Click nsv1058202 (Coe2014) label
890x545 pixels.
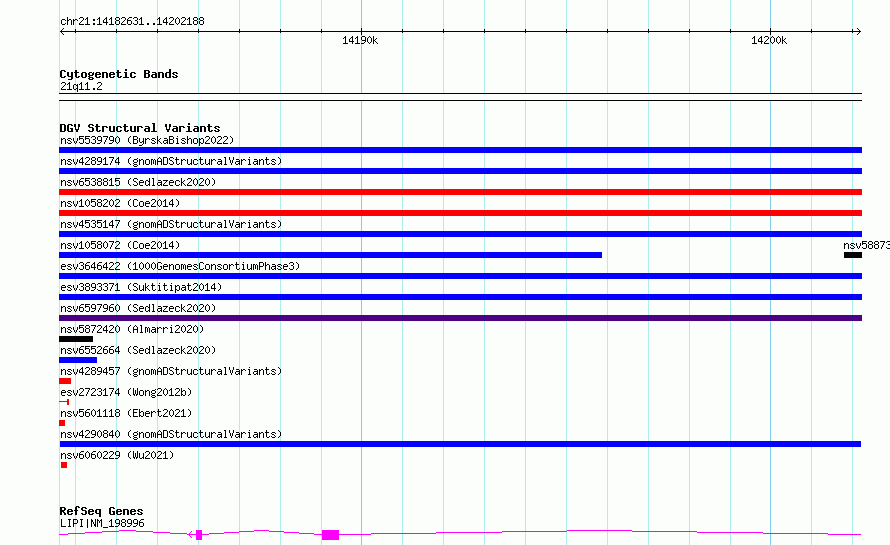coord(120,203)
